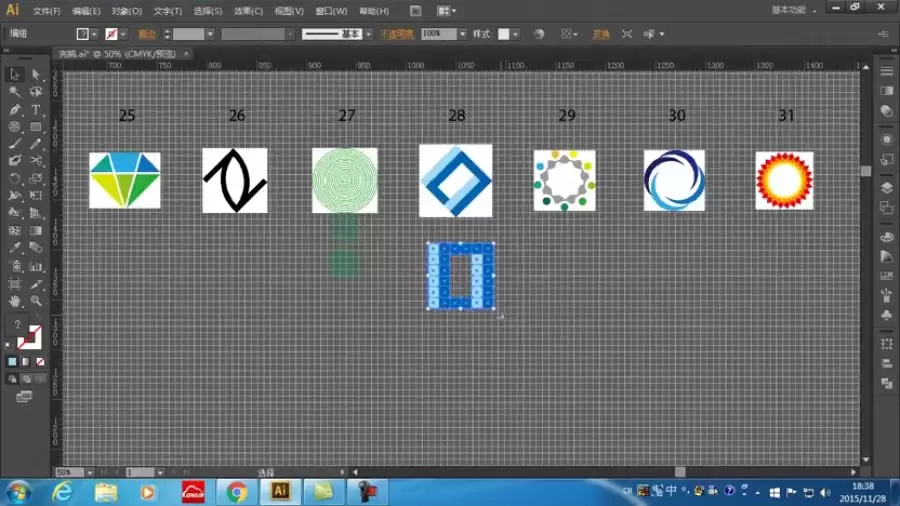Image resolution: width=900 pixels, height=506 pixels.
Task: Select the Rectangle shape tool
Action: [36, 127]
